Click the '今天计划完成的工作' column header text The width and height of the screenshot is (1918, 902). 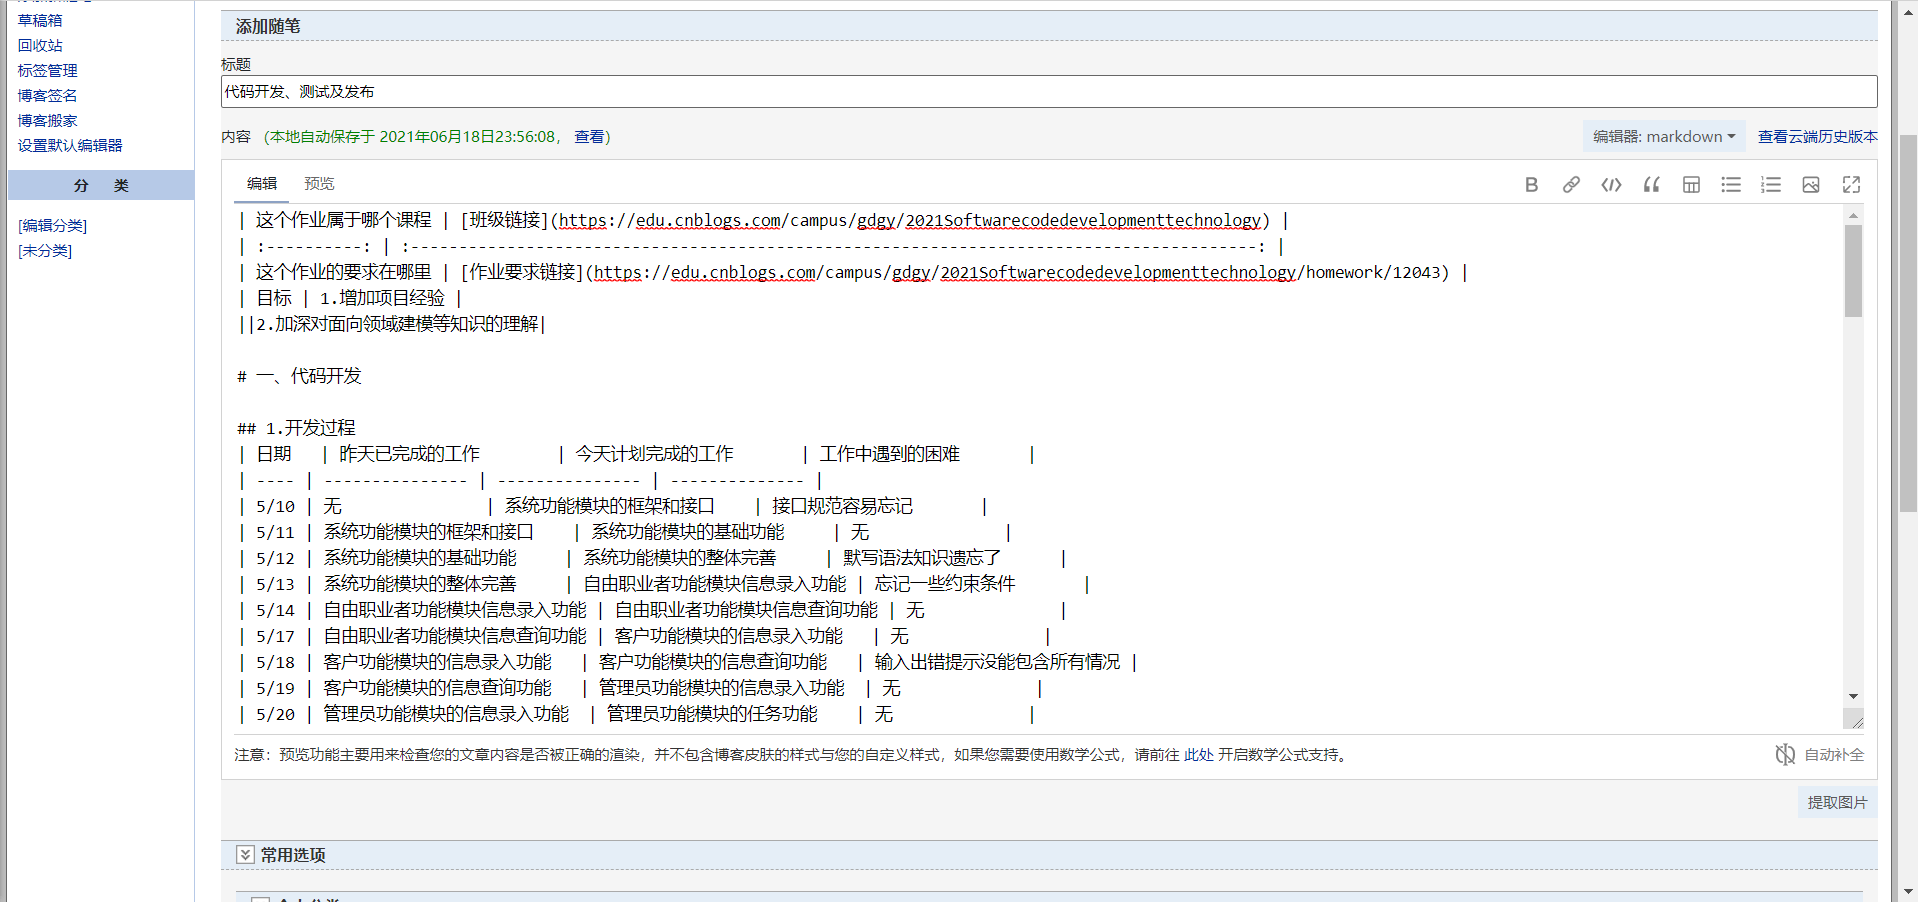654,454
